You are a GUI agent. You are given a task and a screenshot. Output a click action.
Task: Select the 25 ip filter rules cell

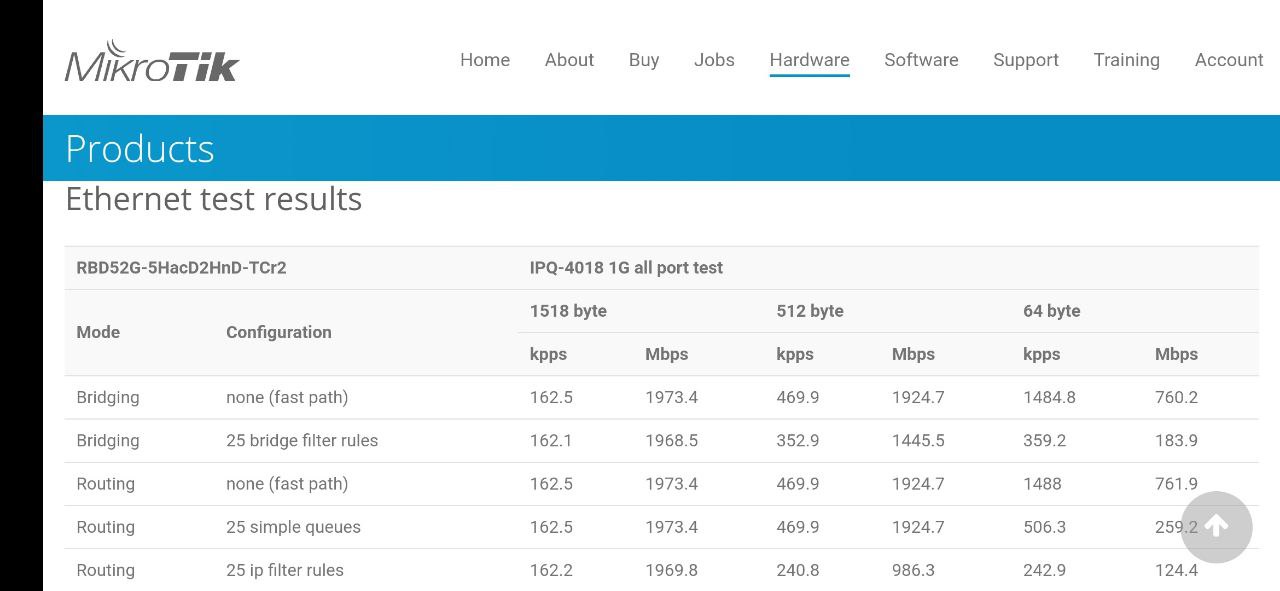tap(285, 570)
